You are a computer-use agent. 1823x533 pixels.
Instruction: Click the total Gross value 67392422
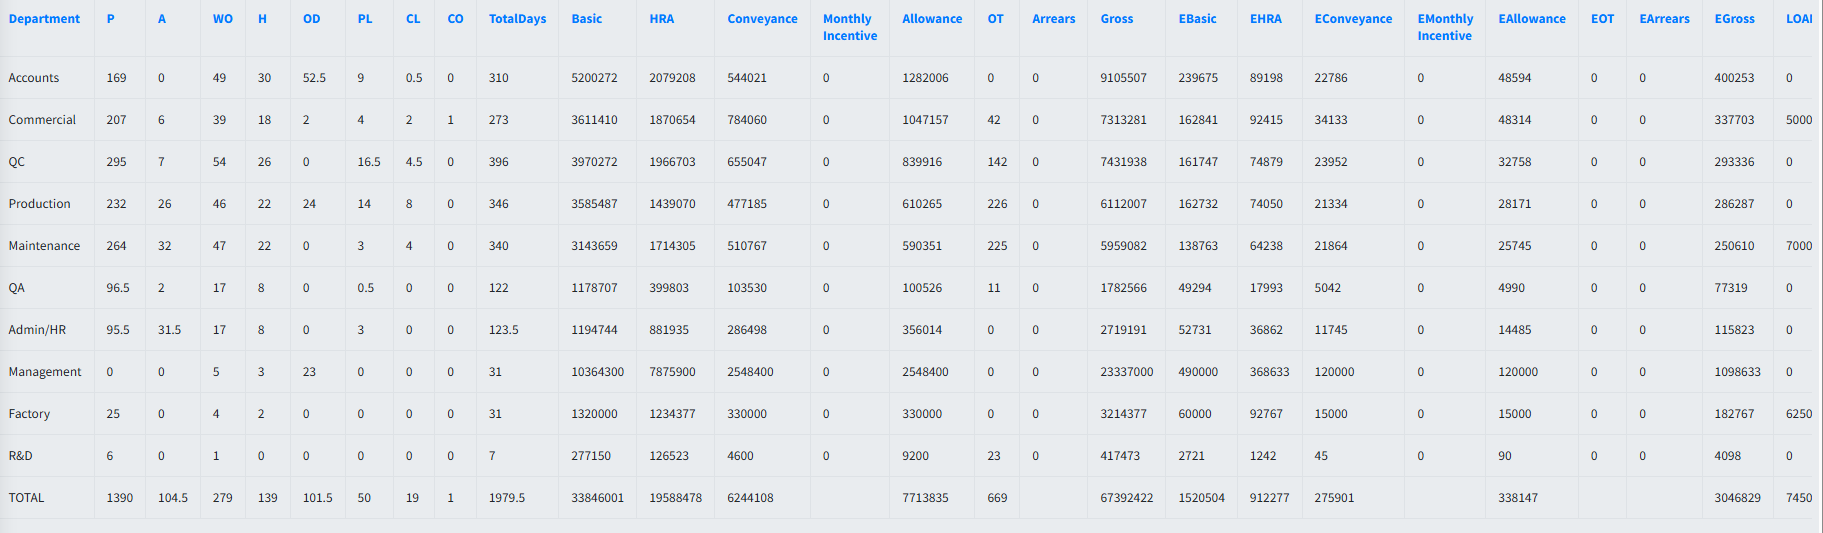[1126, 498]
